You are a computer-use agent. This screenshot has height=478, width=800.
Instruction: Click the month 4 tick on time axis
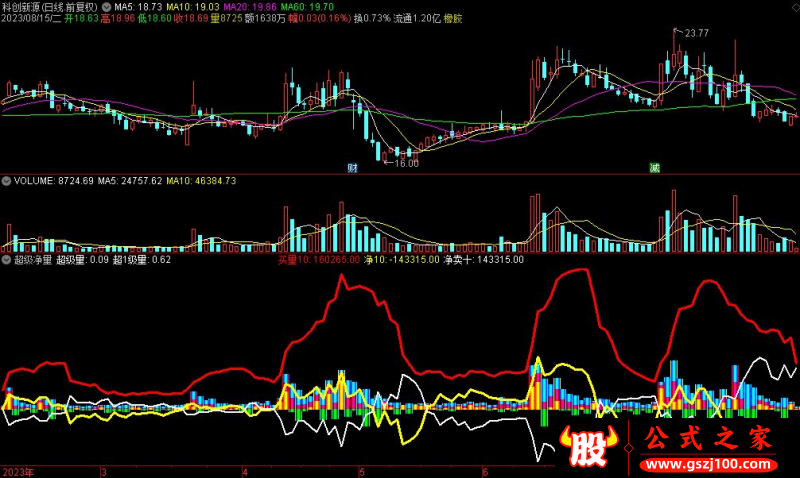click(x=245, y=472)
